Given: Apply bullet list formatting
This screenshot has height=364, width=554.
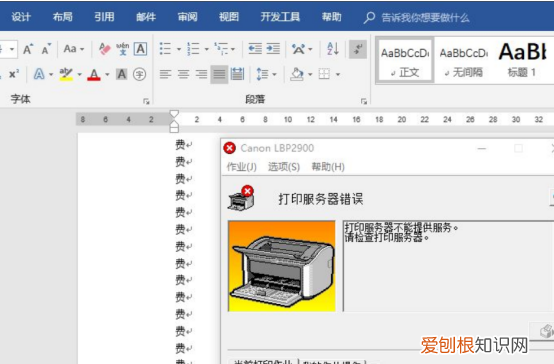Looking at the screenshot, I should 165,49.
